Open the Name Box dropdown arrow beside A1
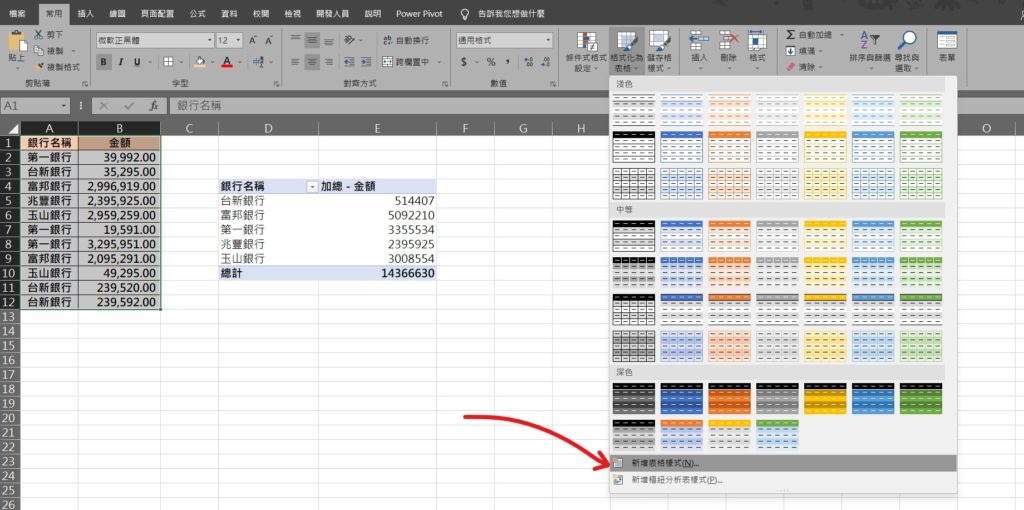This screenshot has height=510, width=1024. [x=64, y=105]
